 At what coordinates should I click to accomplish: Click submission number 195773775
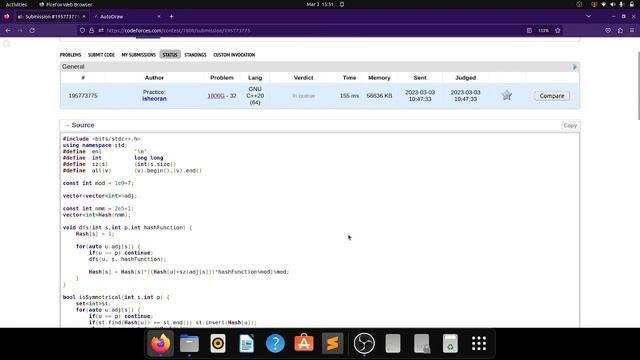(x=83, y=96)
